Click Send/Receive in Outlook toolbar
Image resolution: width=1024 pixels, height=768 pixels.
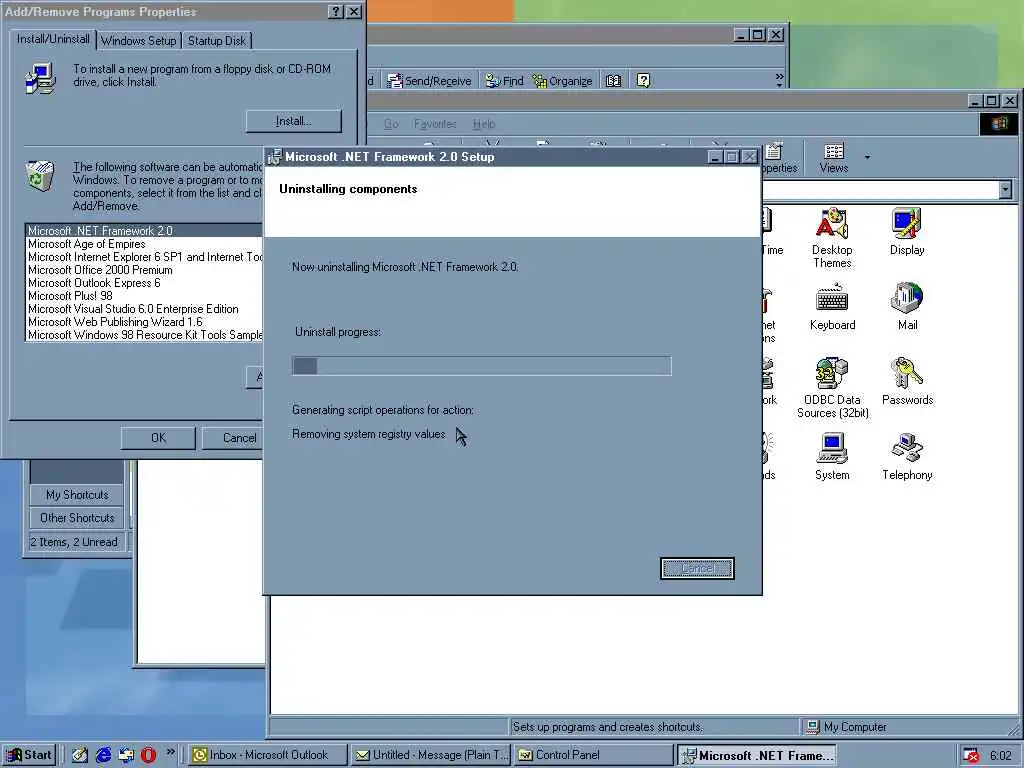429,80
